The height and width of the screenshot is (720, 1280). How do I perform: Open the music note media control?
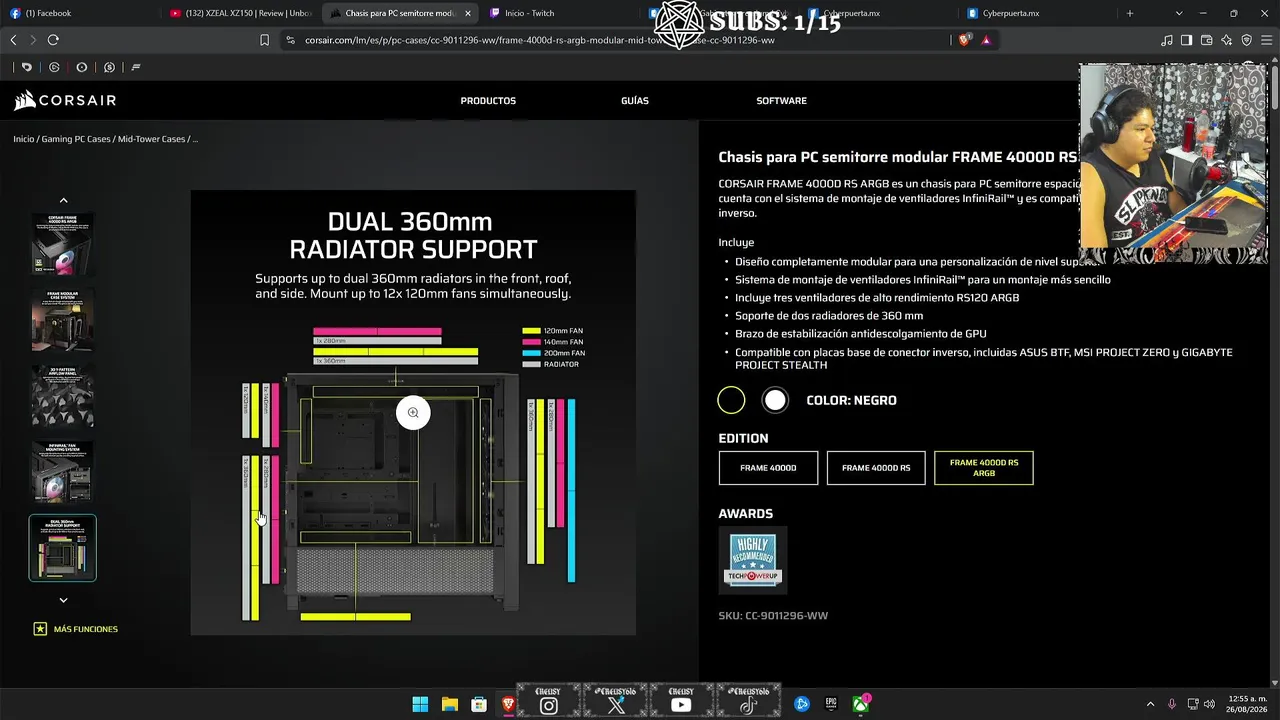coord(1167,40)
